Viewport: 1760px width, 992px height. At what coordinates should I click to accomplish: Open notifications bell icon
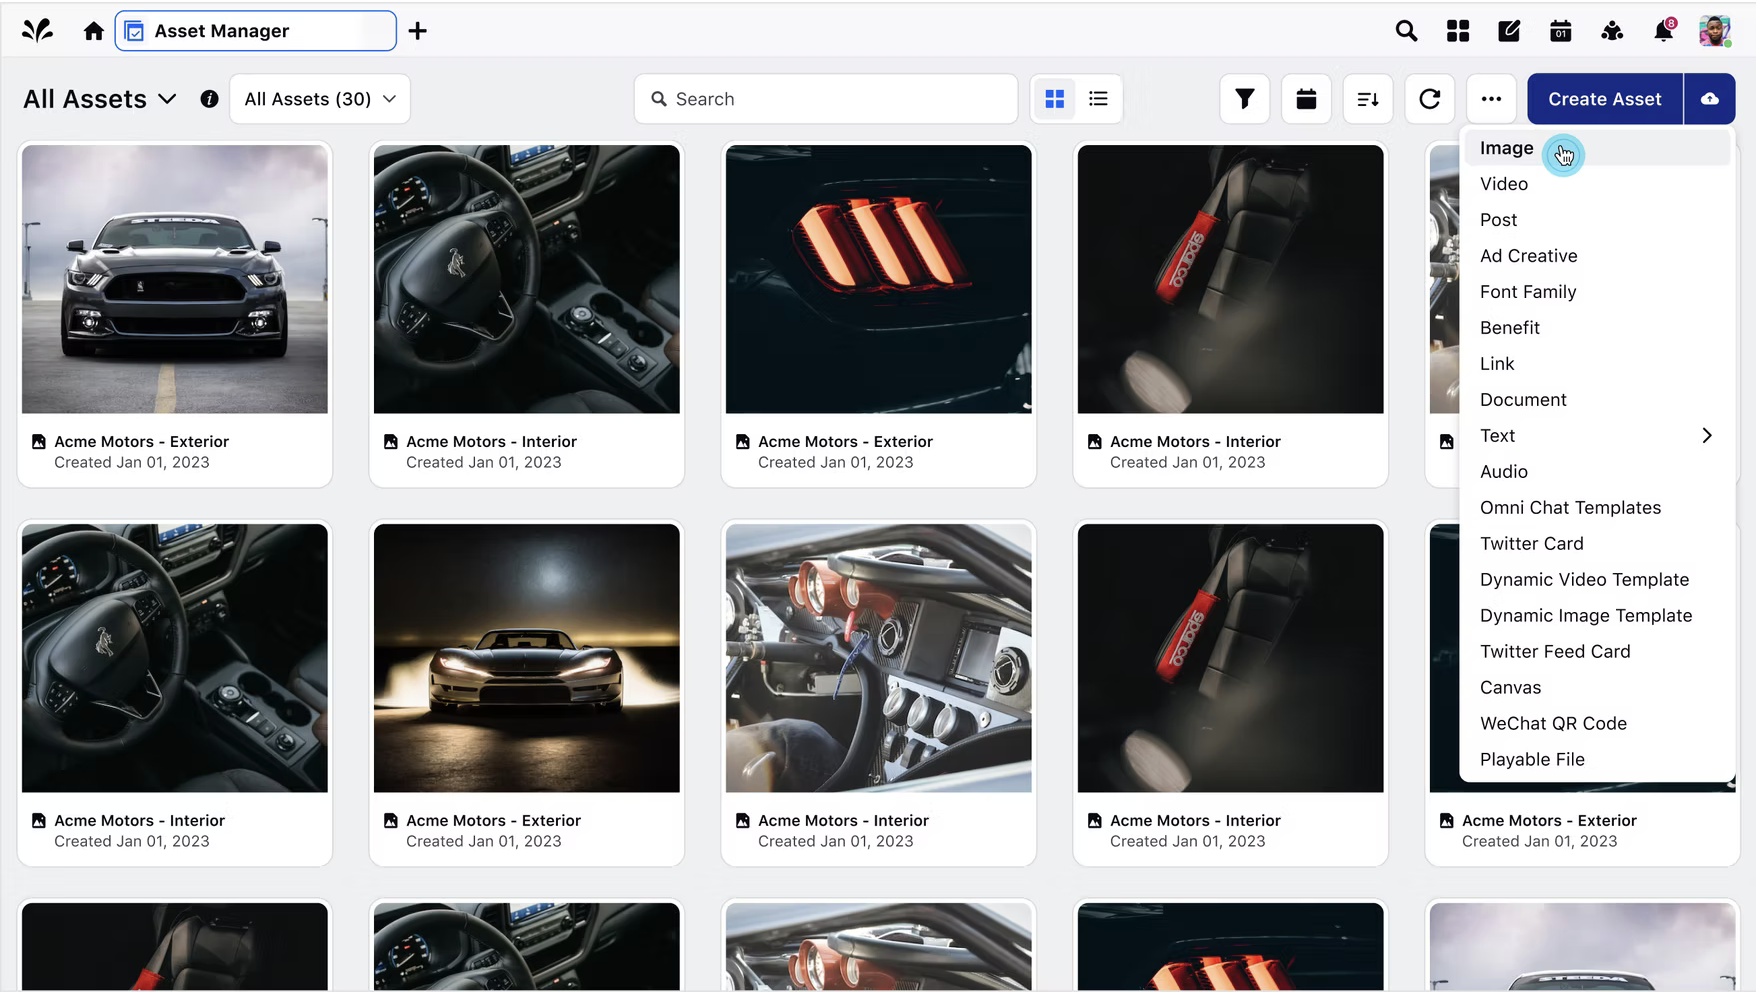1664,31
